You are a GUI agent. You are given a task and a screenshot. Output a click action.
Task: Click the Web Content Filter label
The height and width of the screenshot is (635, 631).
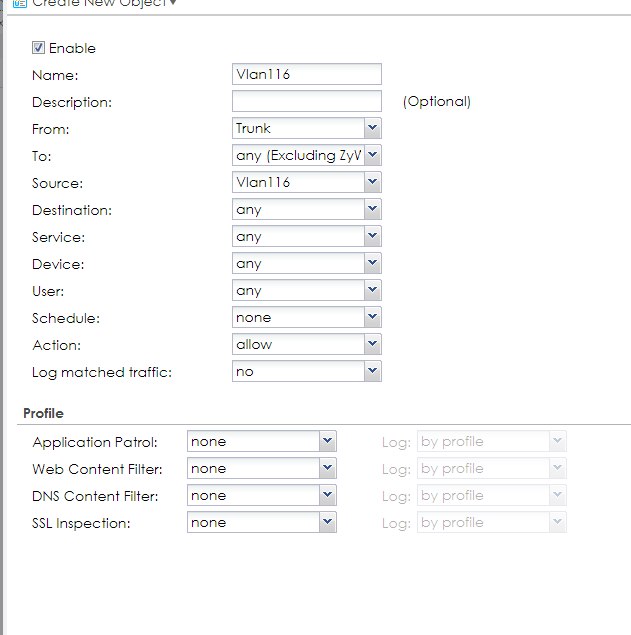click(x=97, y=469)
